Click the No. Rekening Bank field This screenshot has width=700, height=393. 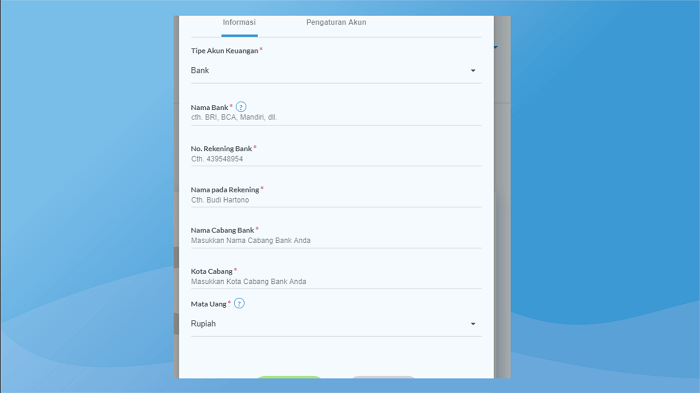336,159
